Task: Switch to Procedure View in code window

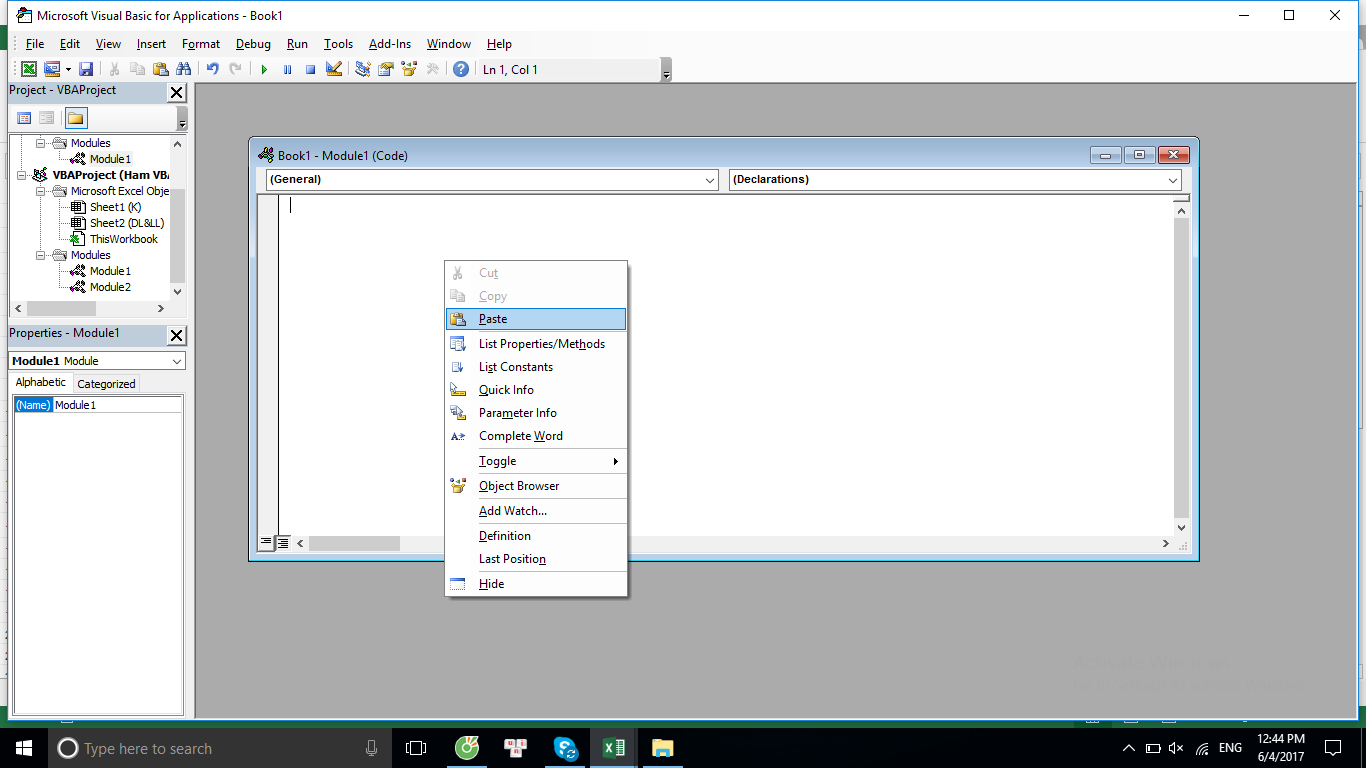Action: coord(266,543)
